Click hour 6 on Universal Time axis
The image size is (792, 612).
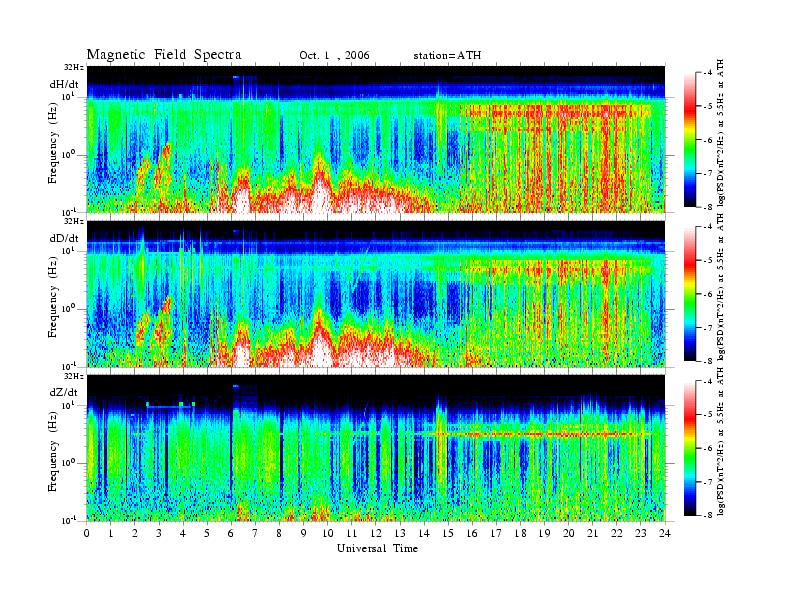click(231, 533)
